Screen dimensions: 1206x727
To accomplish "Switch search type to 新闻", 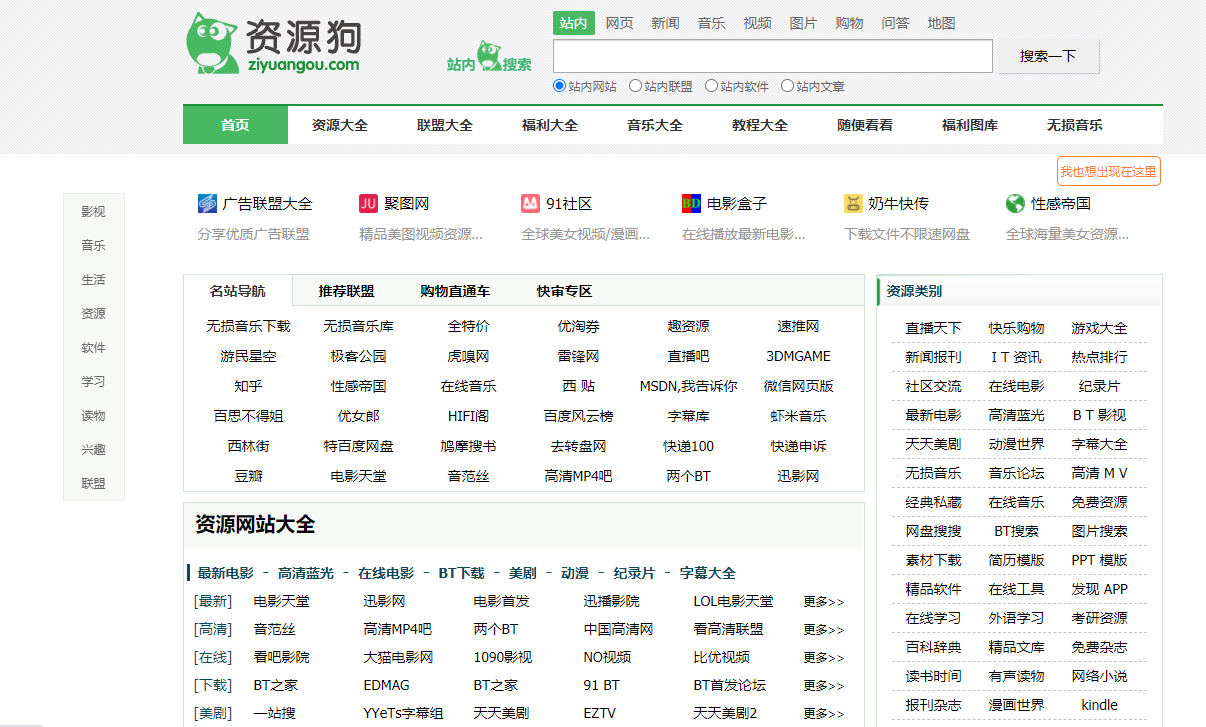I will 666,23.
